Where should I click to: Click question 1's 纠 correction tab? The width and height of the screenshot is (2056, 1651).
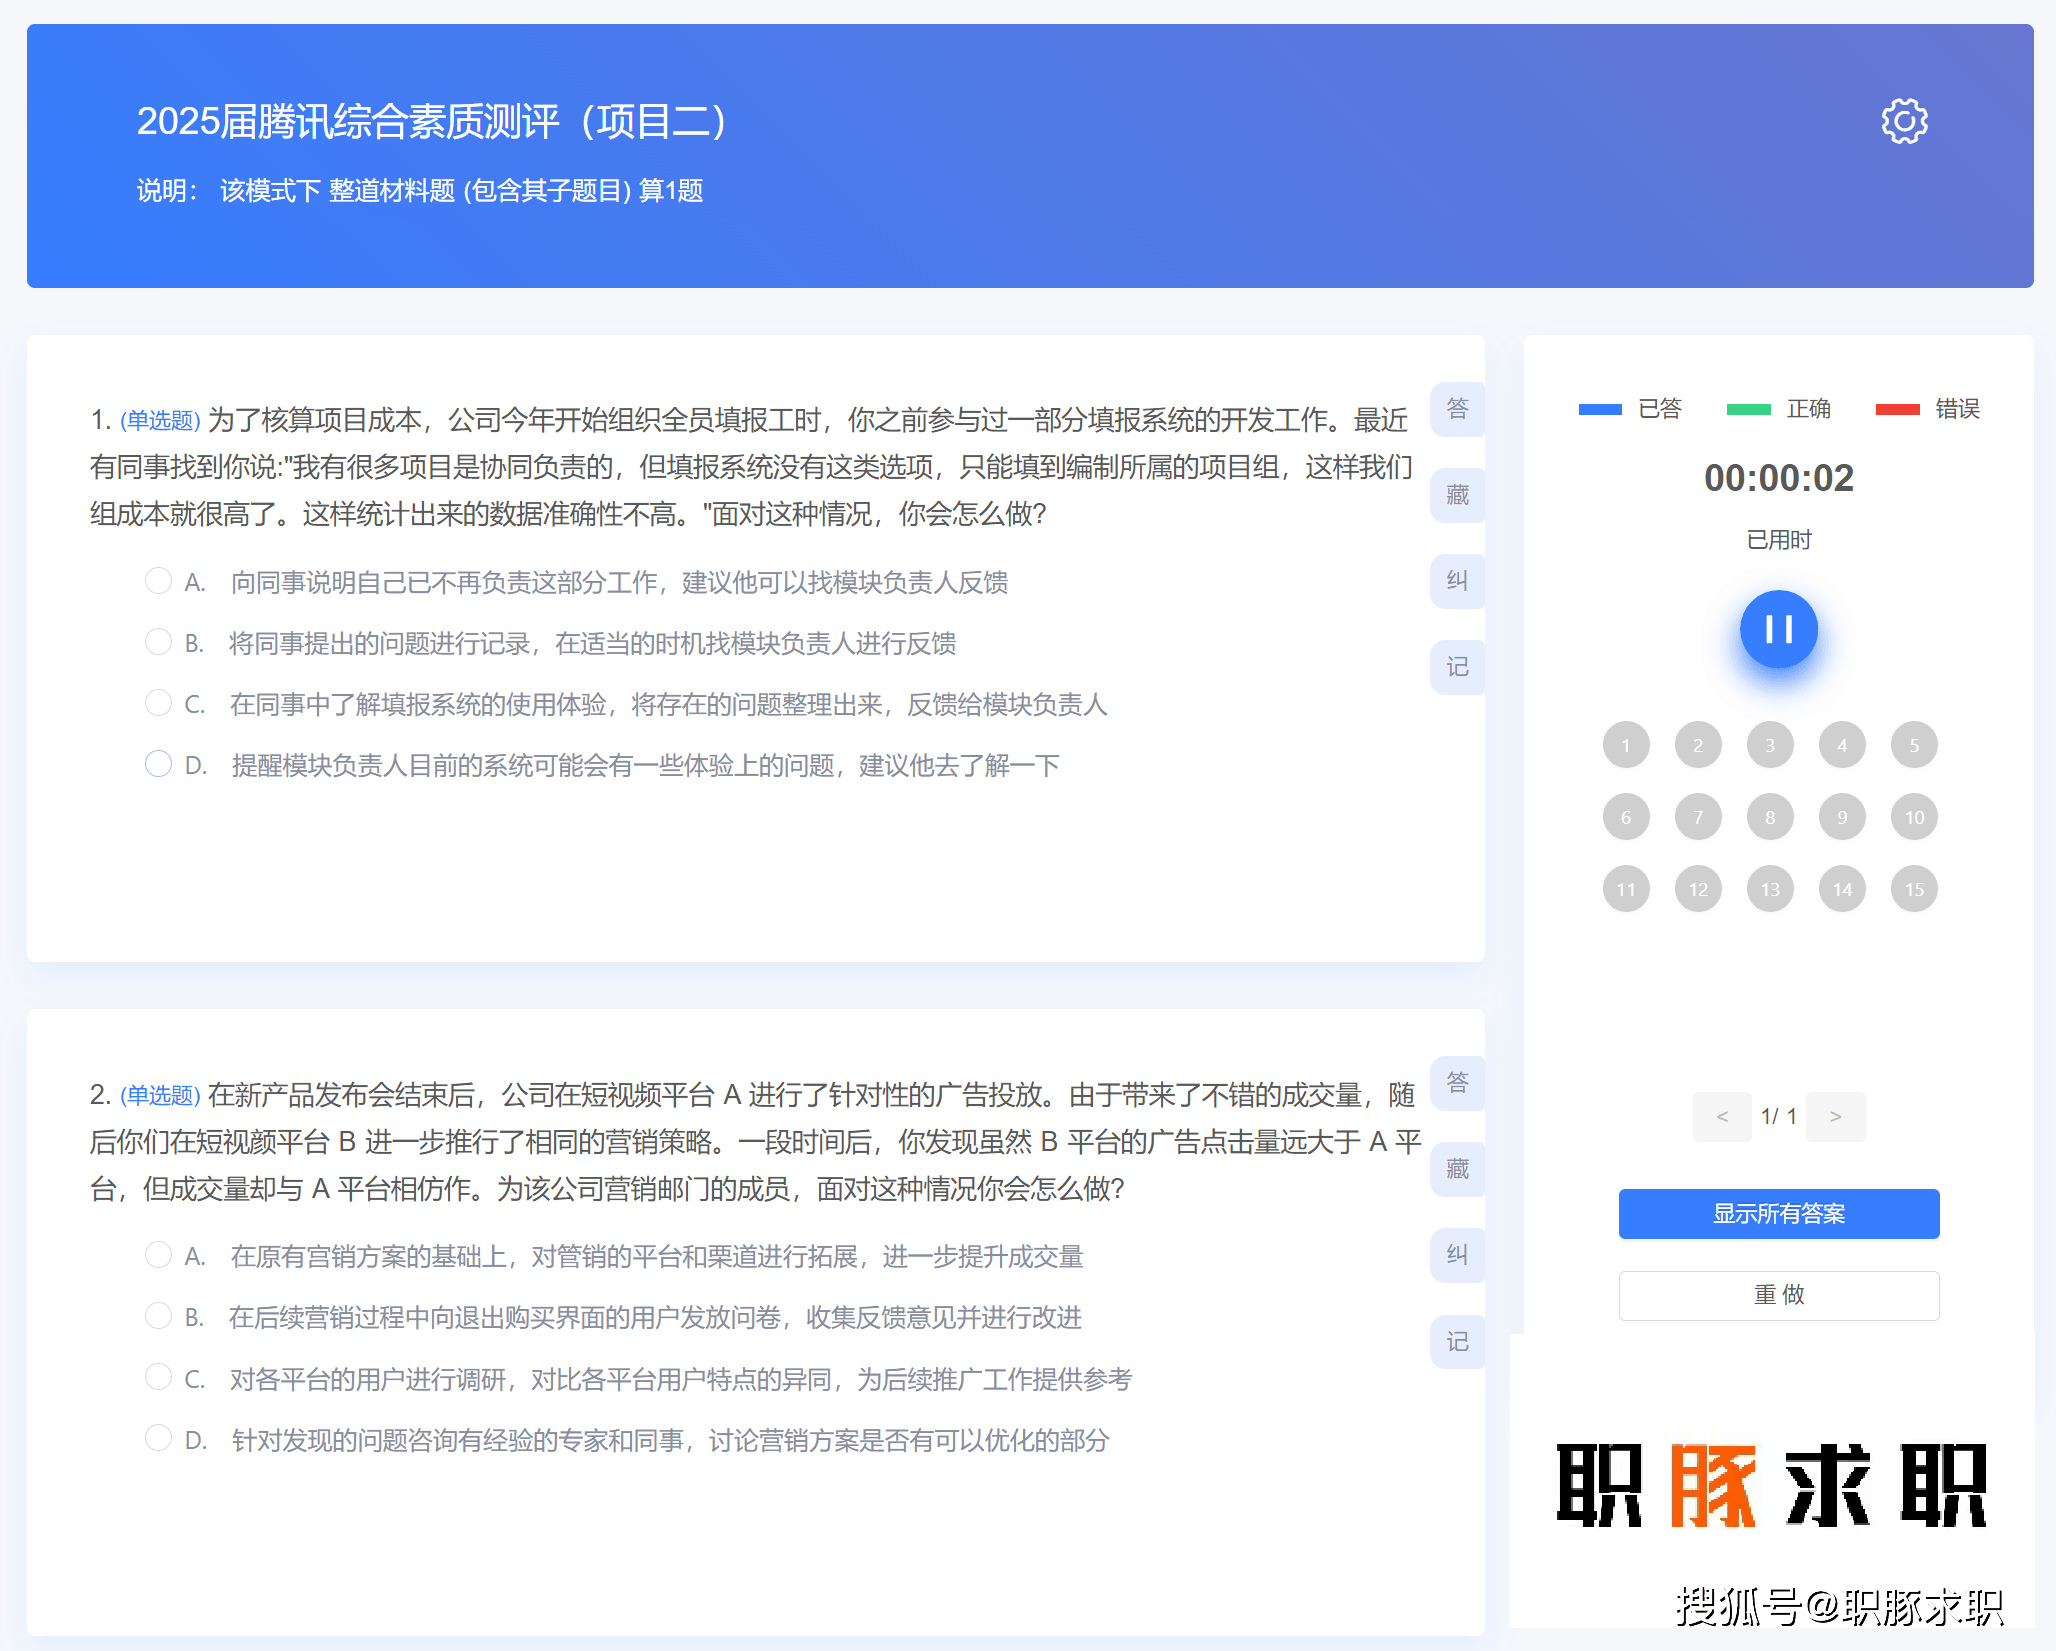tap(1457, 581)
